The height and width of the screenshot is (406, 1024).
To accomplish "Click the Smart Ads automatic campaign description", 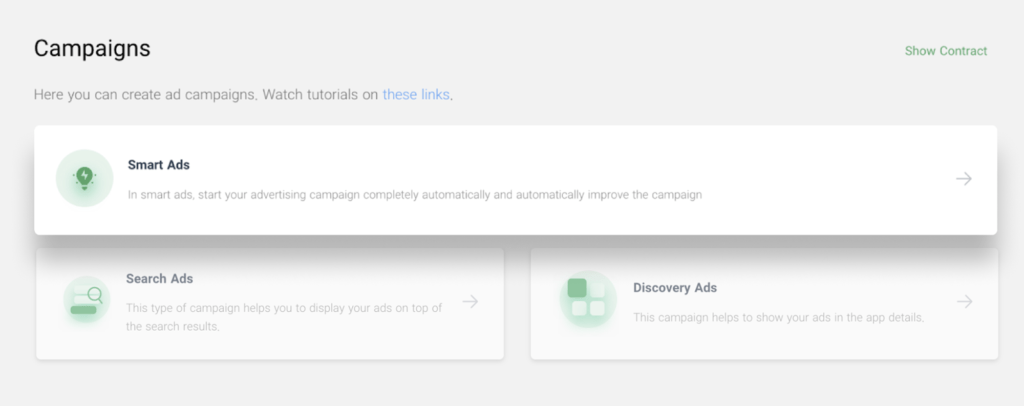I will [x=415, y=195].
